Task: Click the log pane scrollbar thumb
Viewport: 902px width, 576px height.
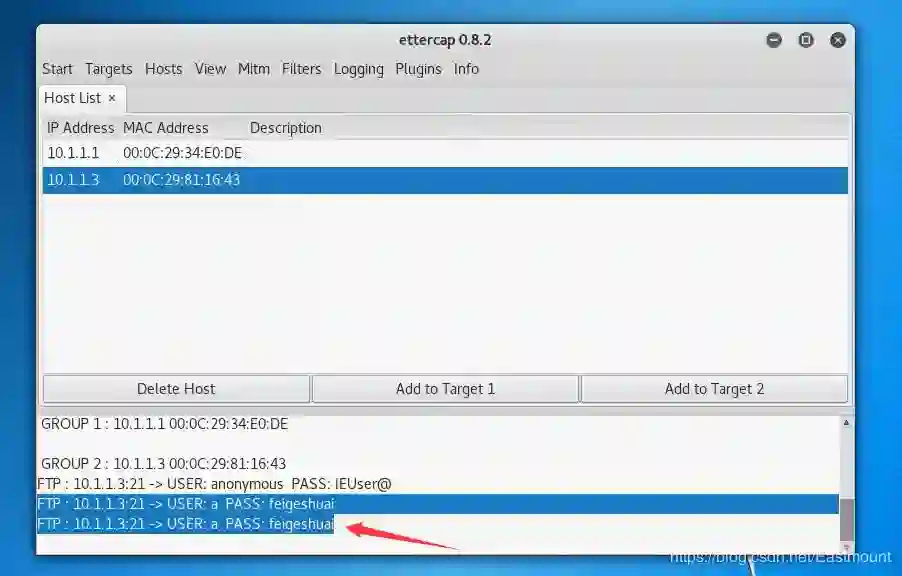Action: click(846, 520)
